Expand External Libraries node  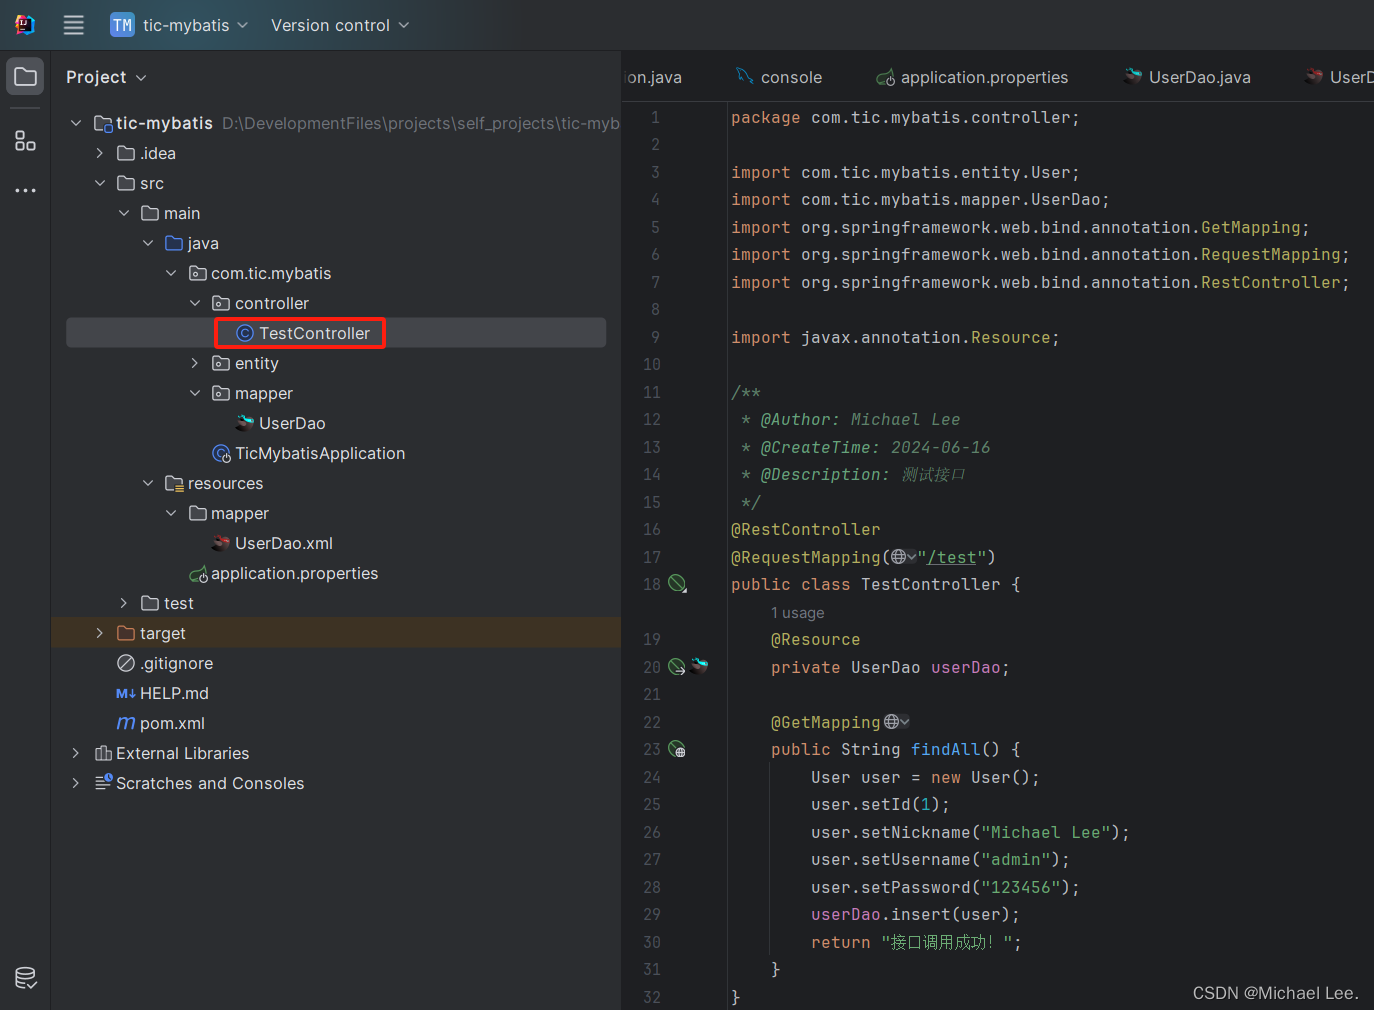(x=76, y=753)
